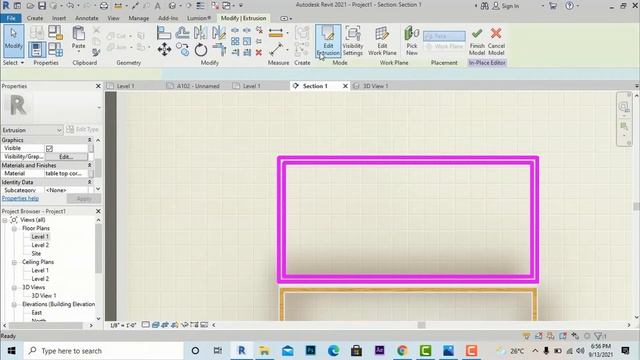640x360 pixels.
Task: Click the Windows search box
Action: tap(104, 351)
